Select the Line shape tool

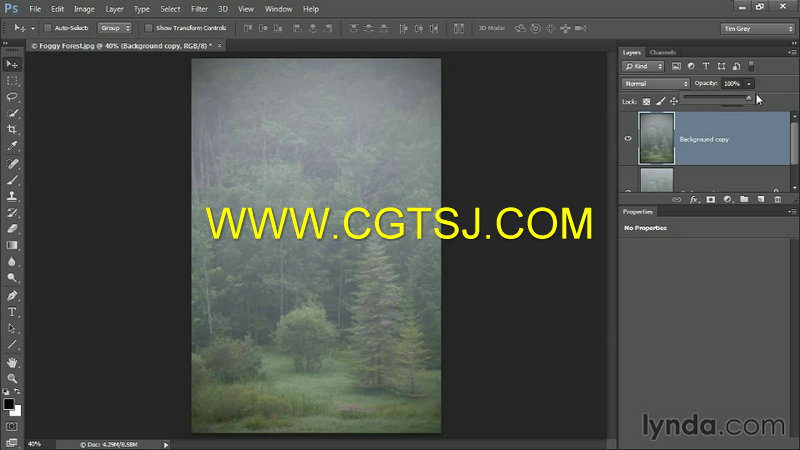tap(12, 345)
